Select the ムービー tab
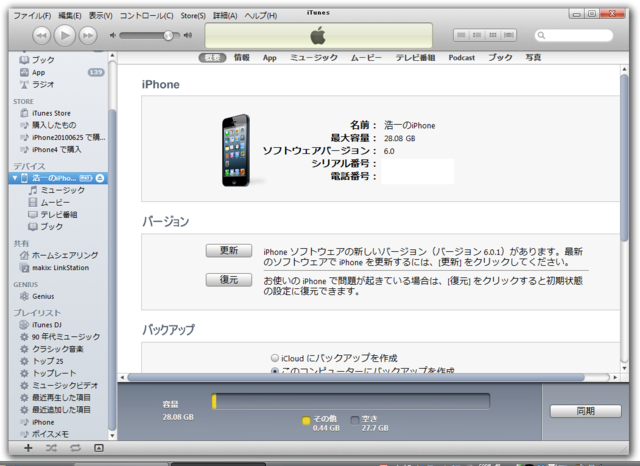 (x=366, y=58)
